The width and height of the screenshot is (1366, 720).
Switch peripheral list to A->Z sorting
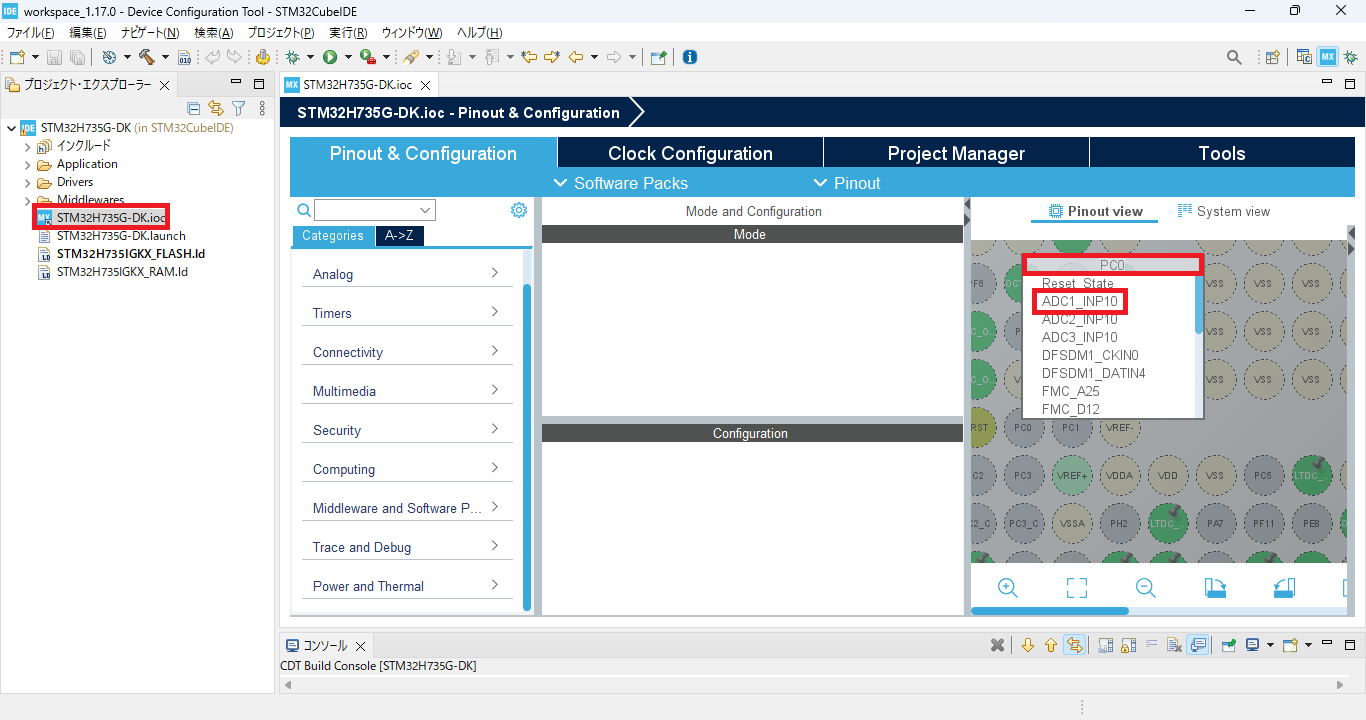coord(398,236)
